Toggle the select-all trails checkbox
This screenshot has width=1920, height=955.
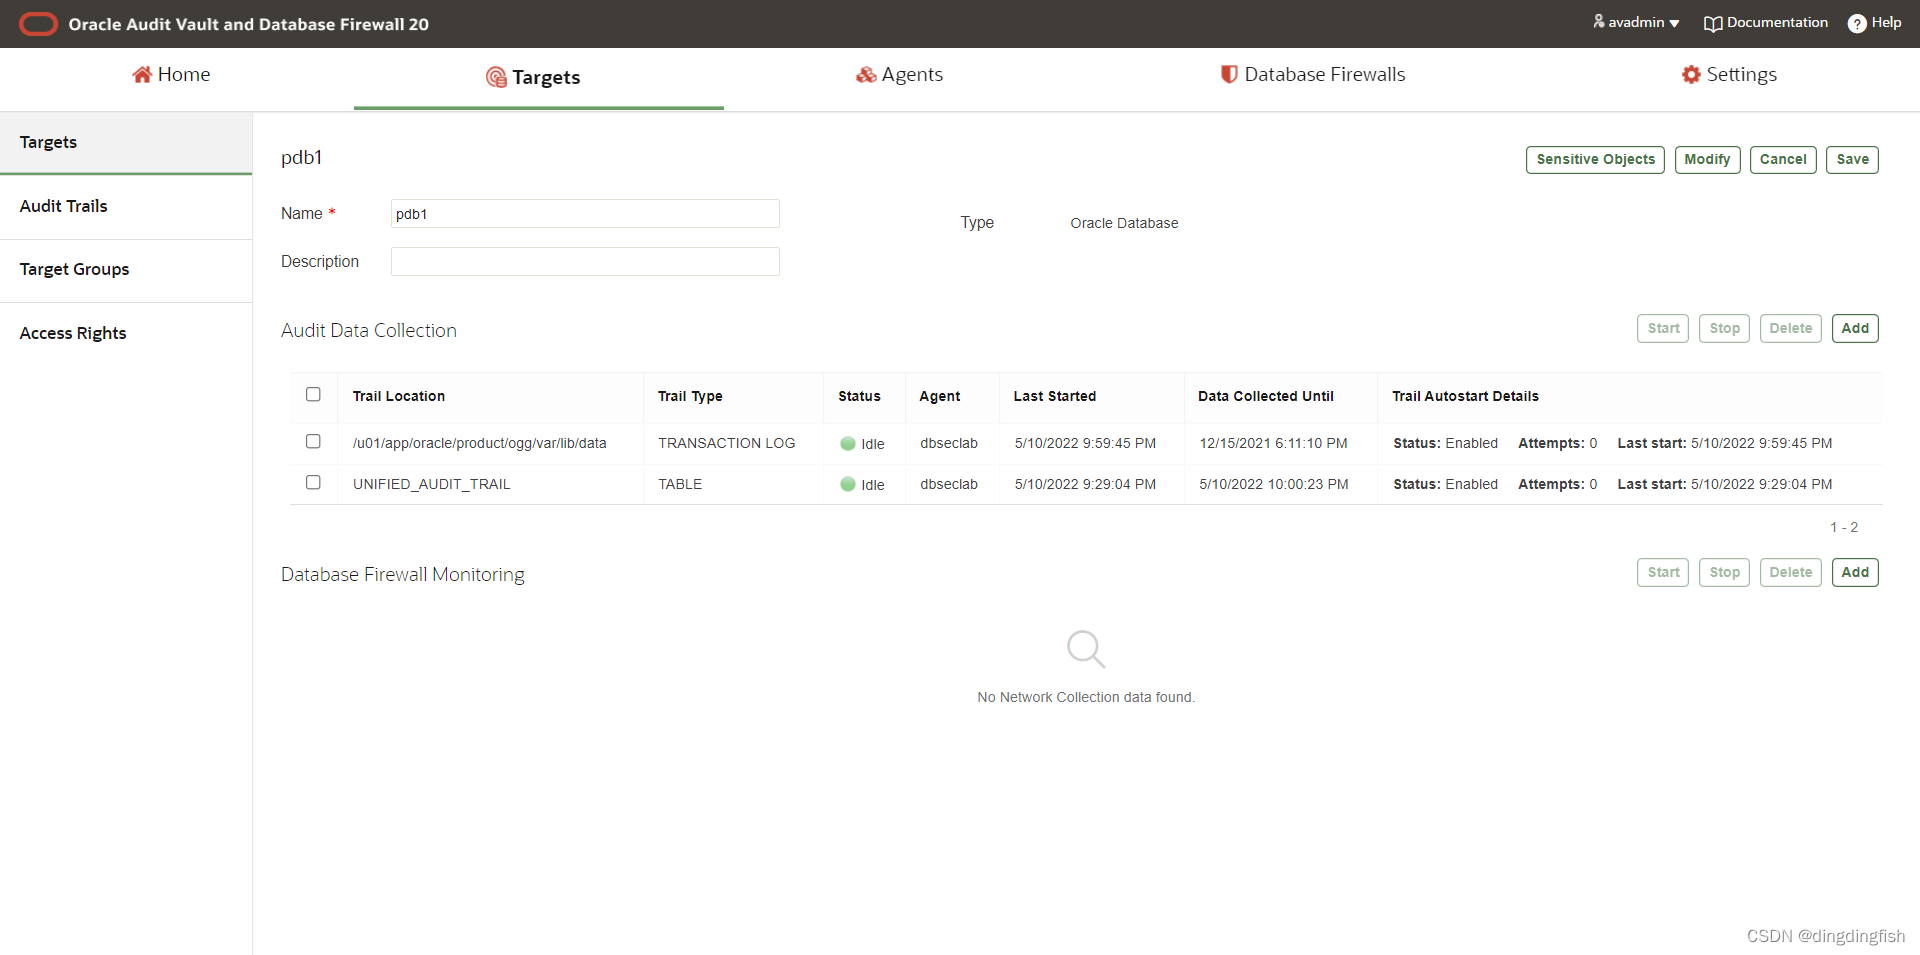tap(313, 394)
